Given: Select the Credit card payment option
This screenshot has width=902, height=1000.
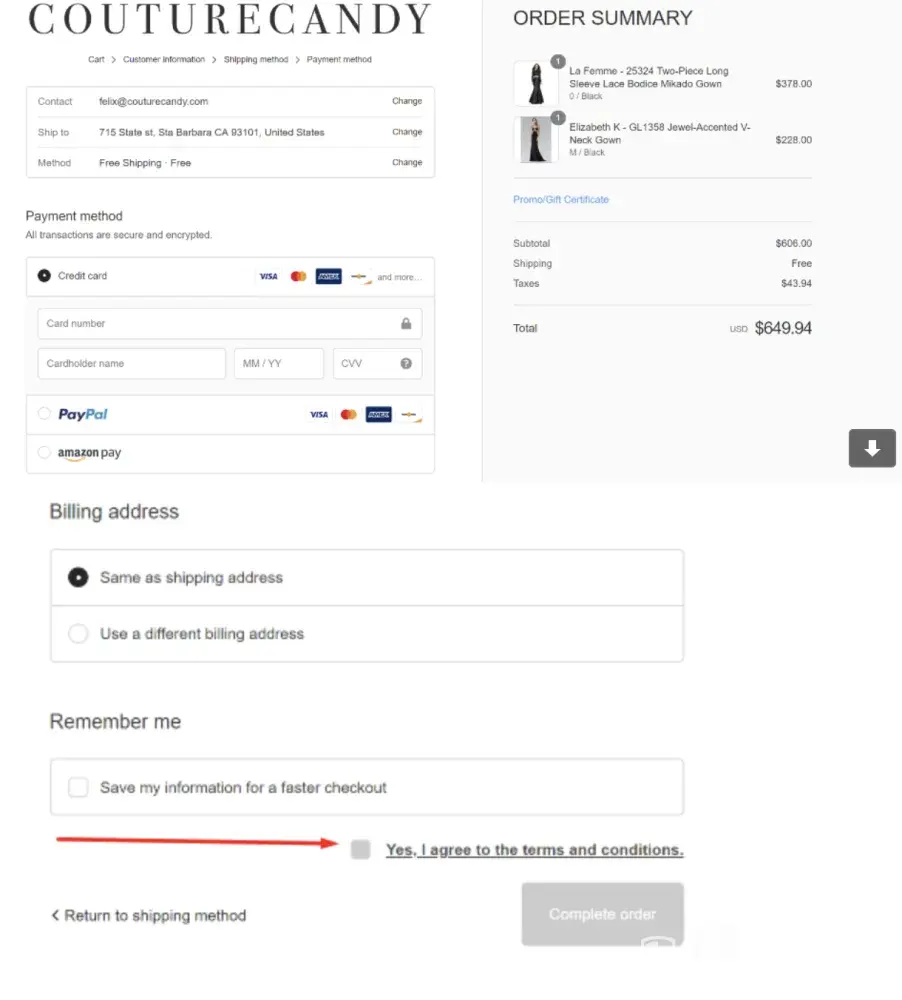Looking at the screenshot, I should click(x=44, y=276).
